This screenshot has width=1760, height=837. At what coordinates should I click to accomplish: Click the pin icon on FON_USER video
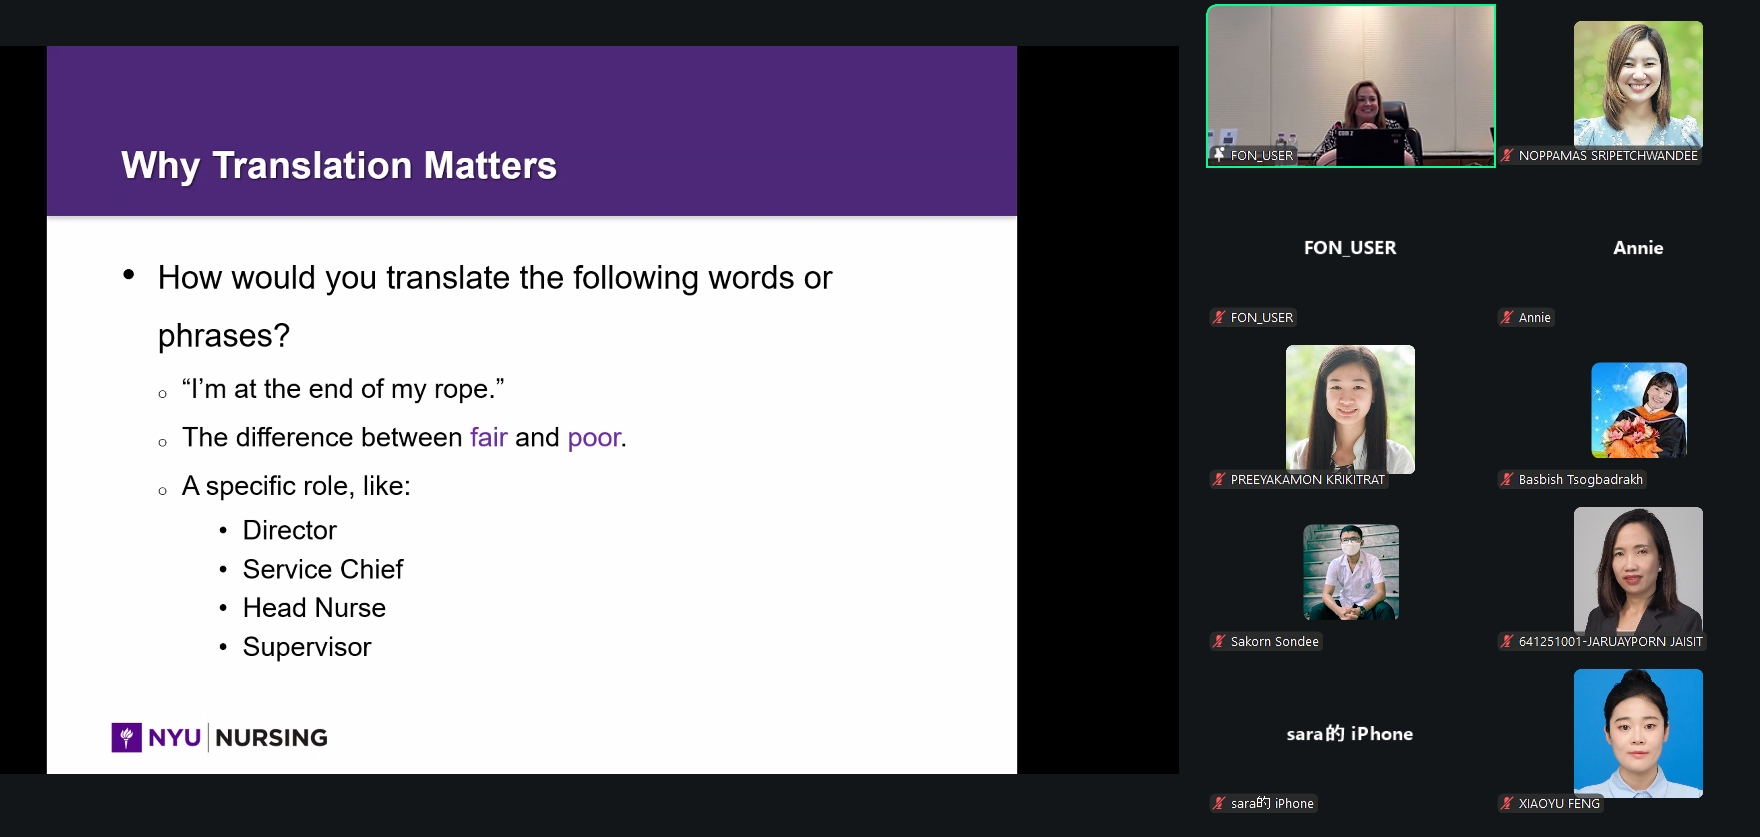1218,155
